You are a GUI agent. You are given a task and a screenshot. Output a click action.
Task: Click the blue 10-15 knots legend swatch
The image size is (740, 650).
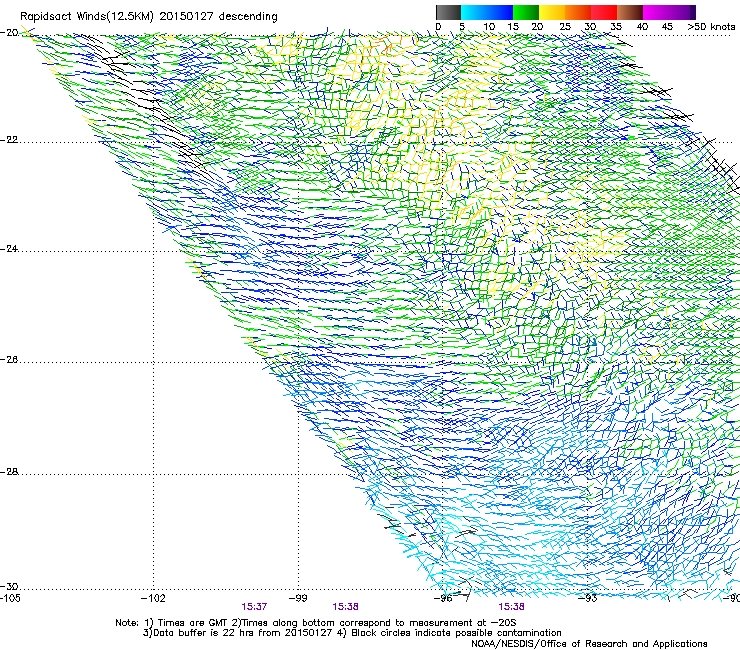pyautogui.click(x=499, y=12)
